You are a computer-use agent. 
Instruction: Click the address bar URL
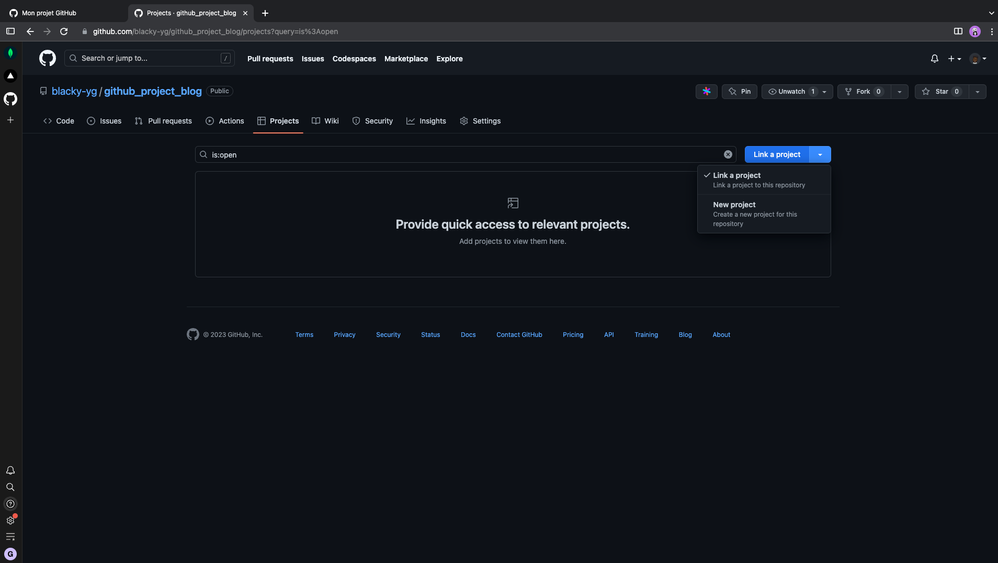[215, 31]
